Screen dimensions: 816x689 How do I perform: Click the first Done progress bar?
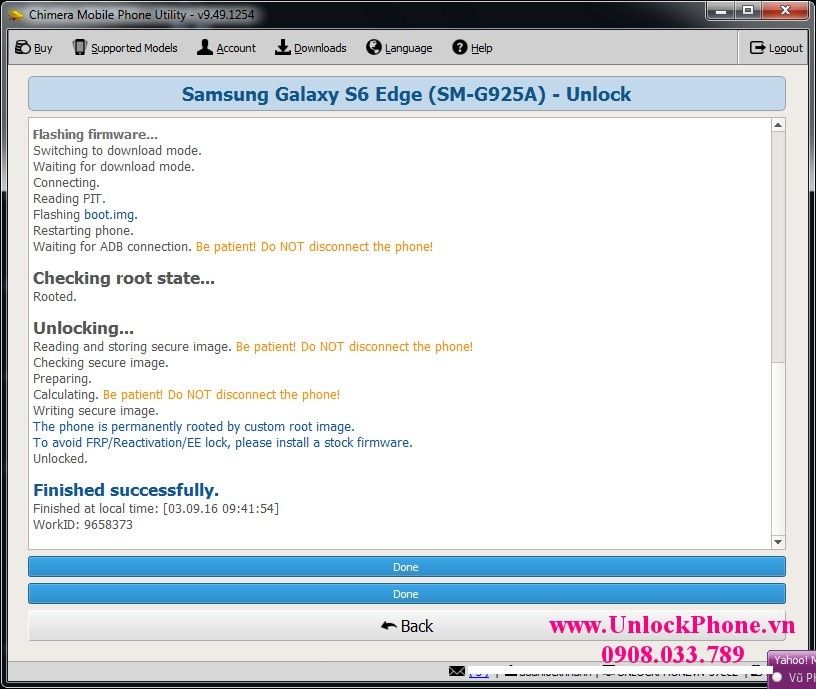pyautogui.click(x=406, y=567)
